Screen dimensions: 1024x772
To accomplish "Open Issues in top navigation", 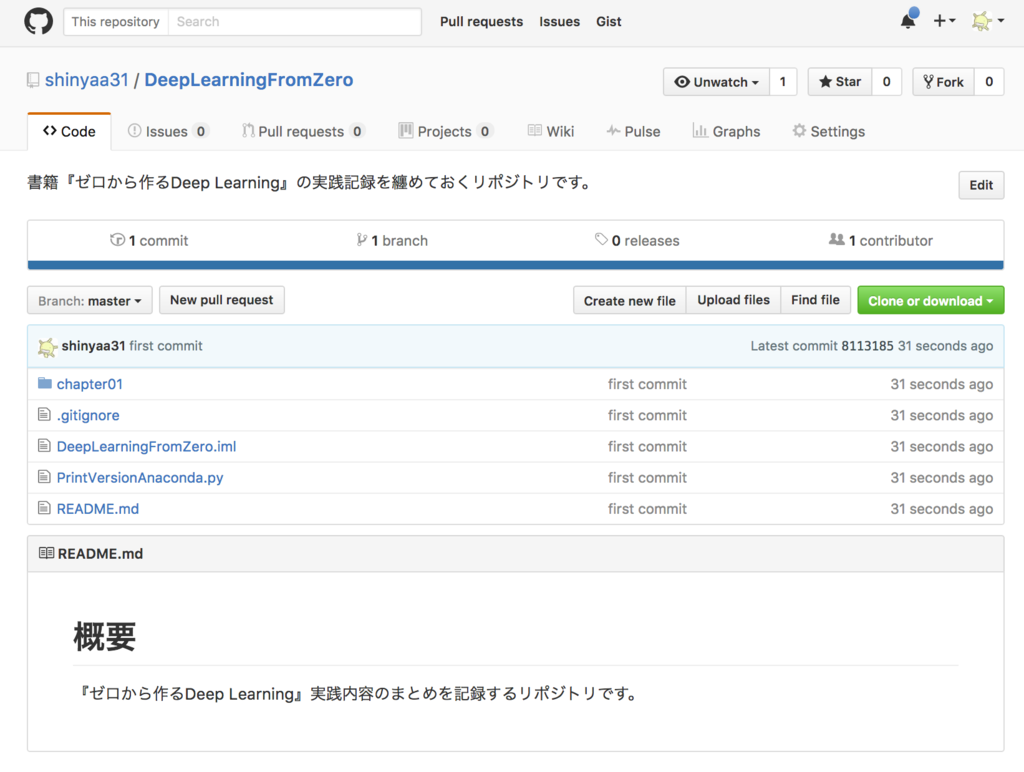I will (x=560, y=22).
